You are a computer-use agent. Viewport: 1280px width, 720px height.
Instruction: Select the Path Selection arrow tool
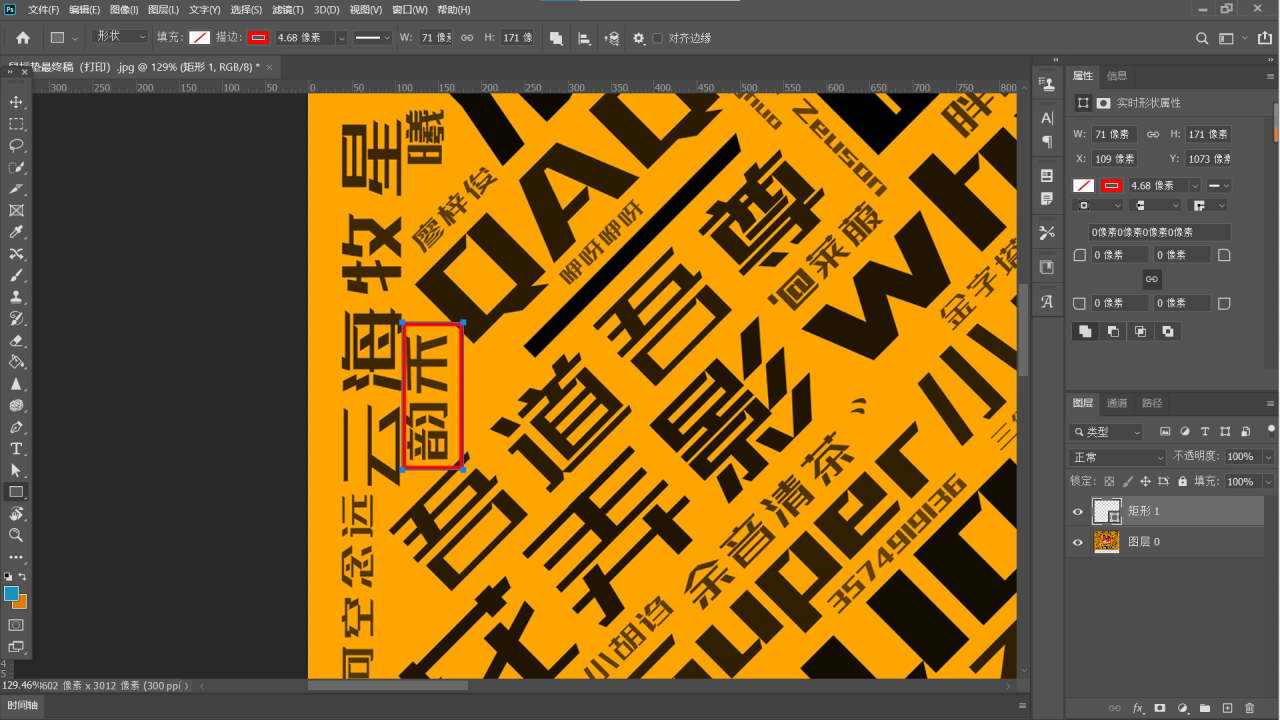[x=16, y=470]
